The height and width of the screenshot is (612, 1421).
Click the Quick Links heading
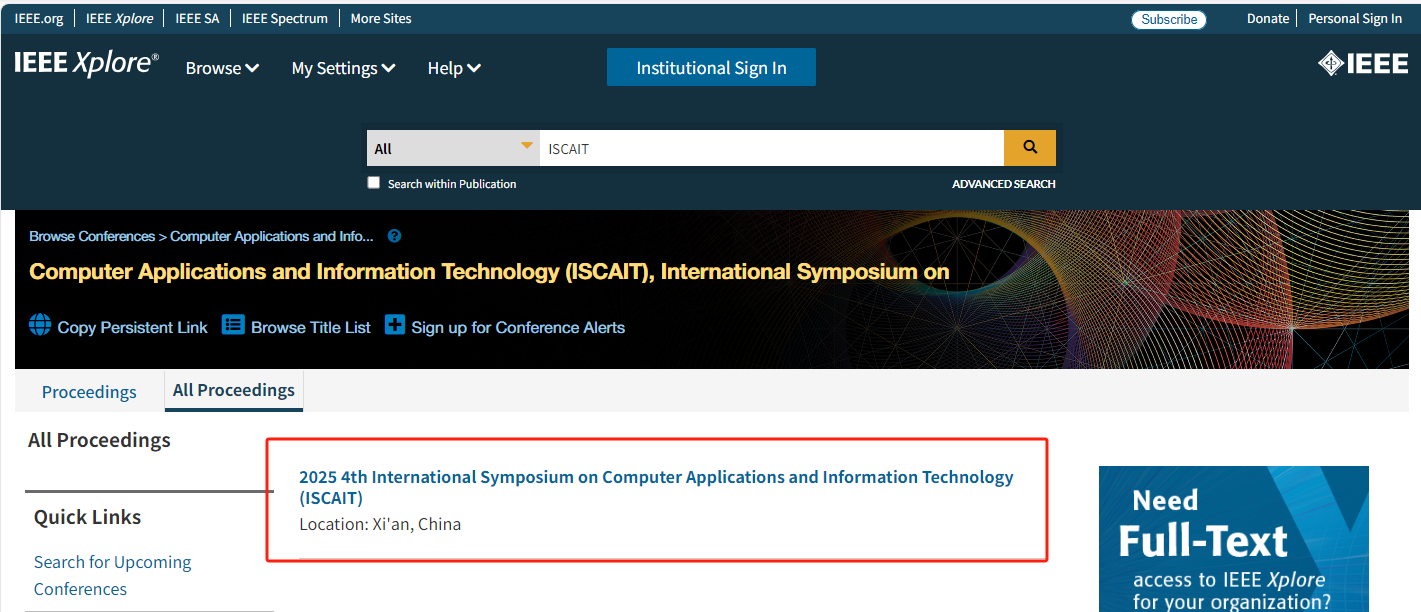pyautogui.click(x=87, y=517)
